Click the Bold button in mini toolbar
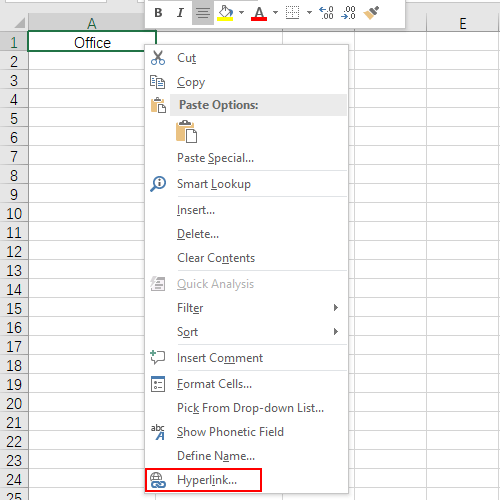Viewport: 500px width, 500px height. (158, 13)
